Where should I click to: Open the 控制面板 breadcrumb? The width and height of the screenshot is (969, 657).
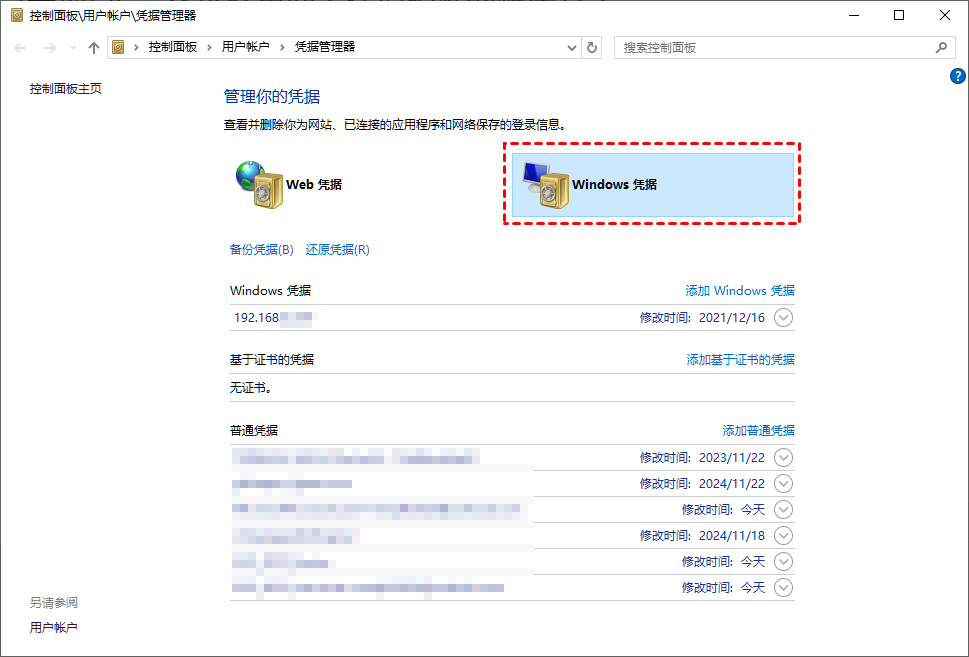tap(172, 47)
